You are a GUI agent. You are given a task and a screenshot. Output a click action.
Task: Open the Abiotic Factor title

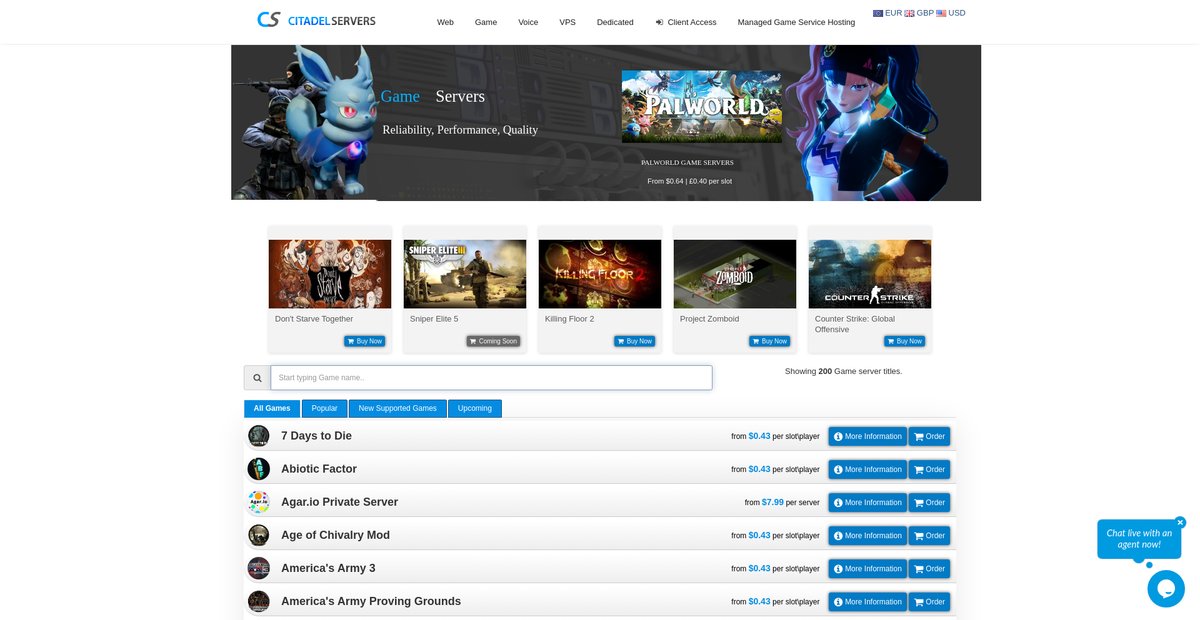319,469
